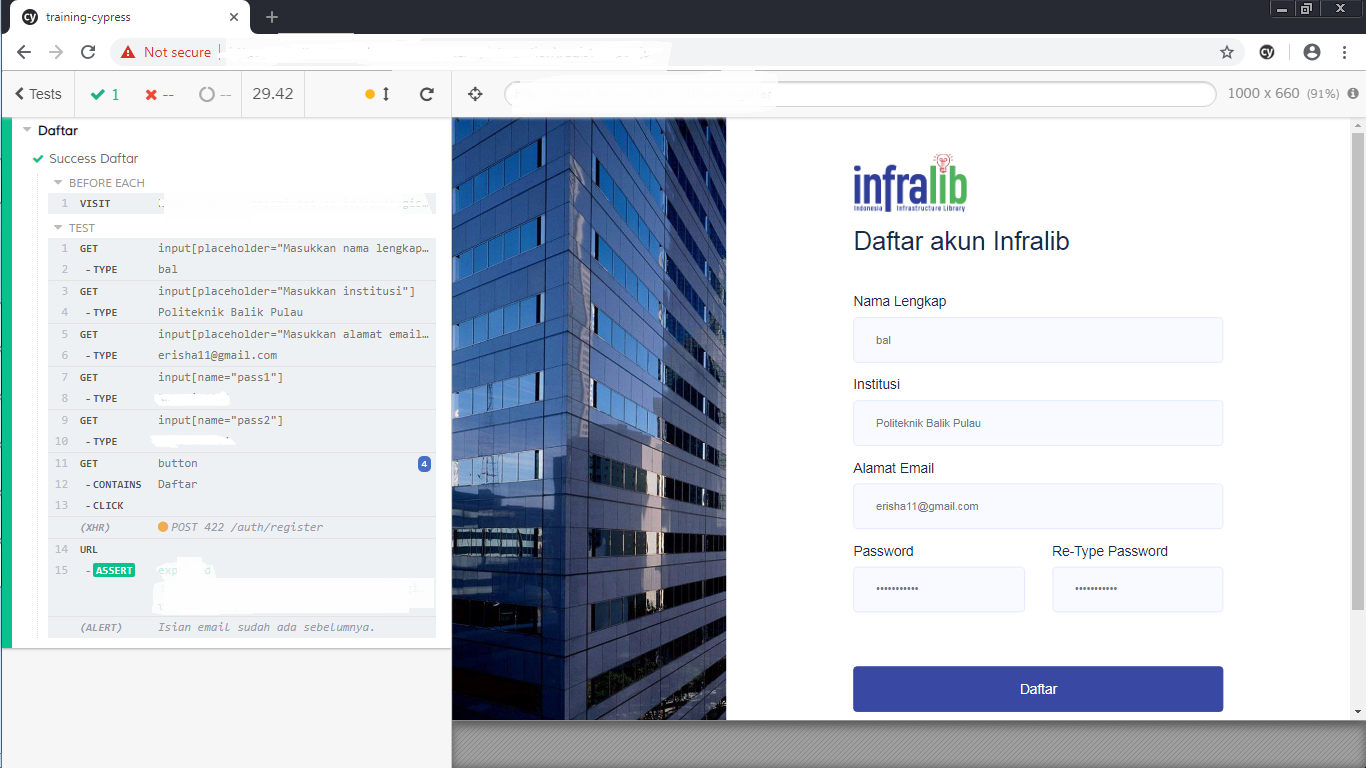Image resolution: width=1366 pixels, height=768 pixels.
Task: Restart all tests with the refresh icon
Action: pyautogui.click(x=427, y=93)
